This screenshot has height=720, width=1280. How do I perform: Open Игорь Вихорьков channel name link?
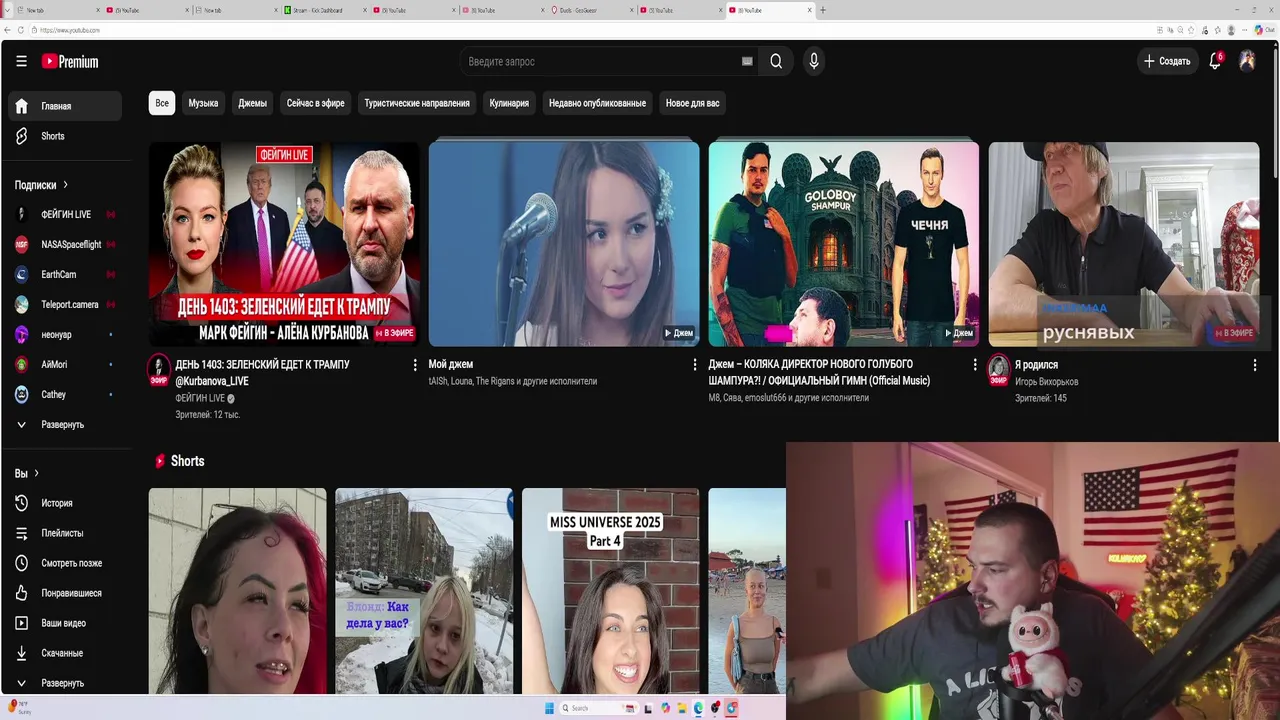[x=1046, y=382]
